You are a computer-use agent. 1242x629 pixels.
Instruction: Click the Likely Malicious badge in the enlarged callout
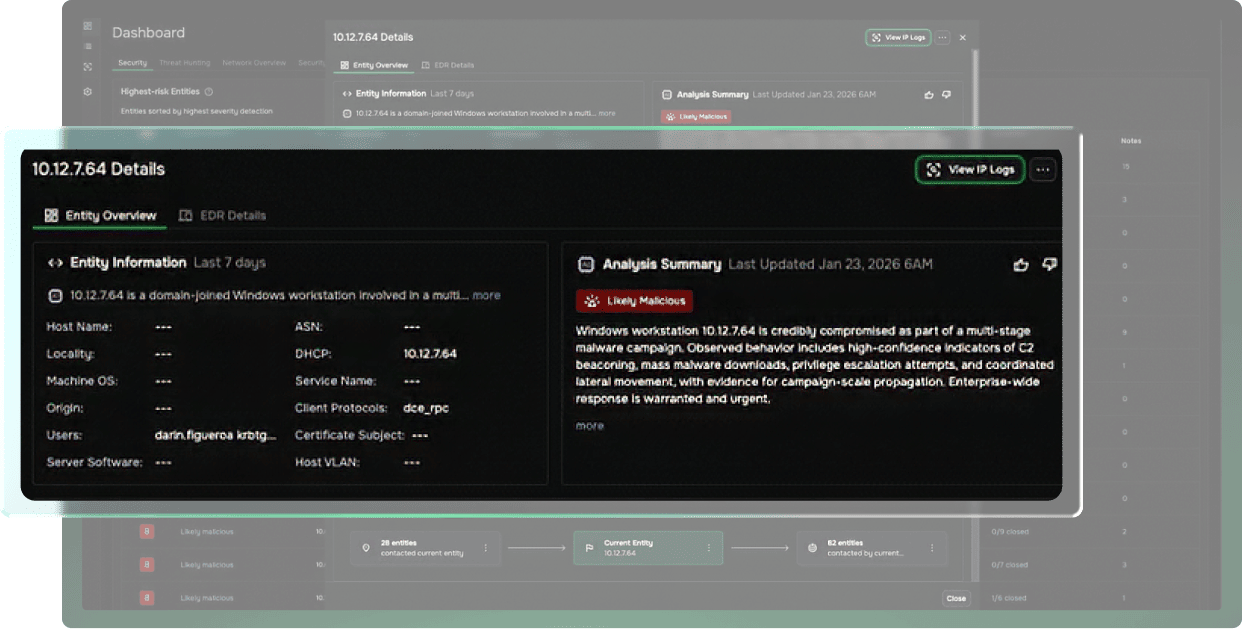pos(634,301)
